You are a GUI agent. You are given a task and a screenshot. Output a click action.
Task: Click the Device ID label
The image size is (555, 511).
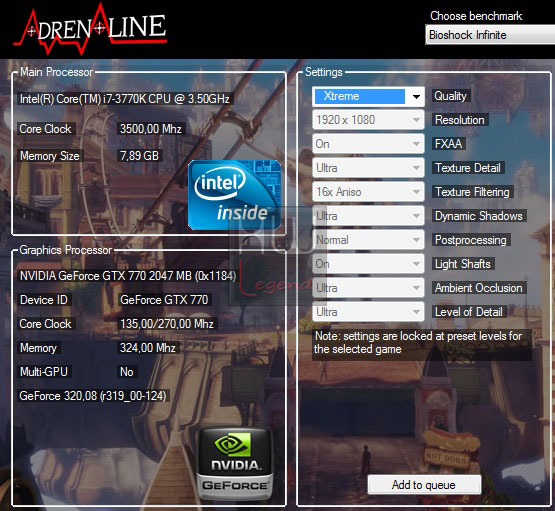tap(44, 300)
